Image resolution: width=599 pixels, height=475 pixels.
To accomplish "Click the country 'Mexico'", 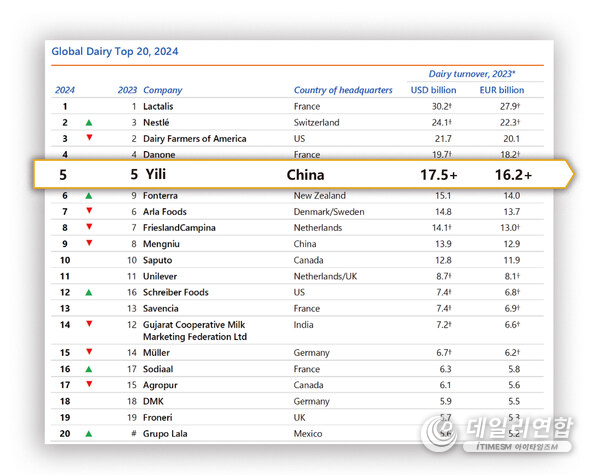I will point(308,434).
